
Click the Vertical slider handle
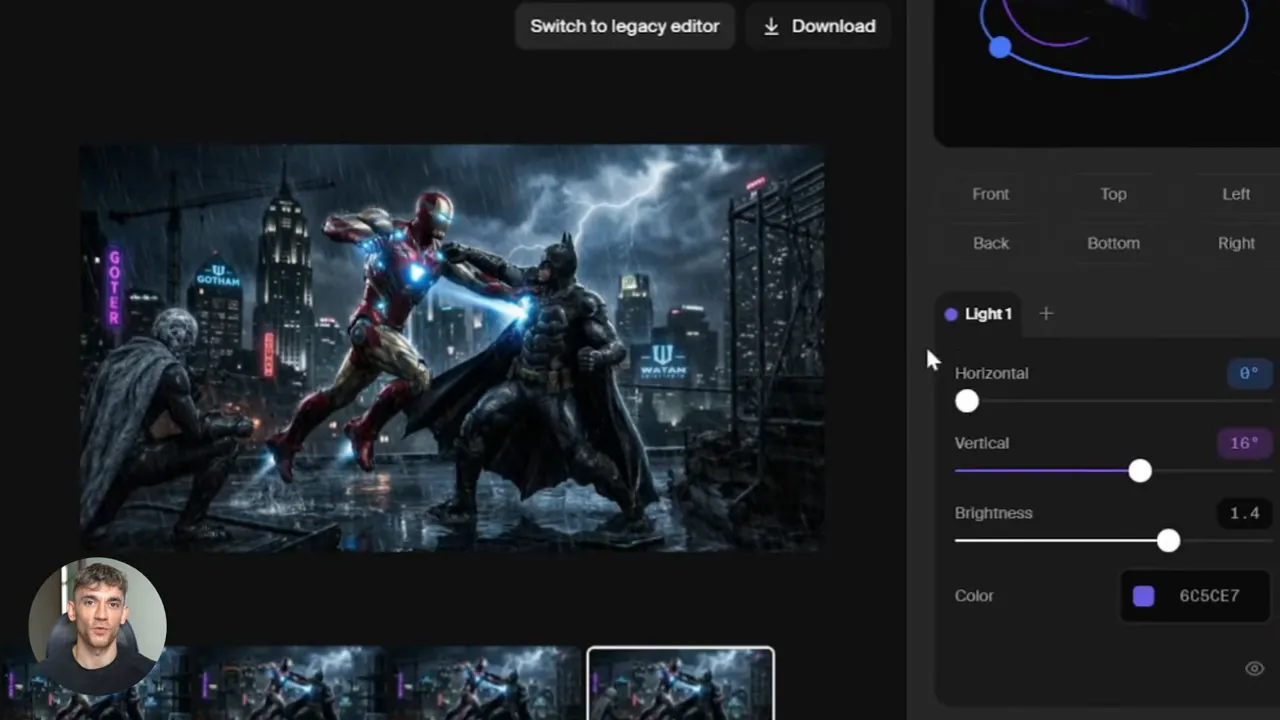pos(1140,471)
